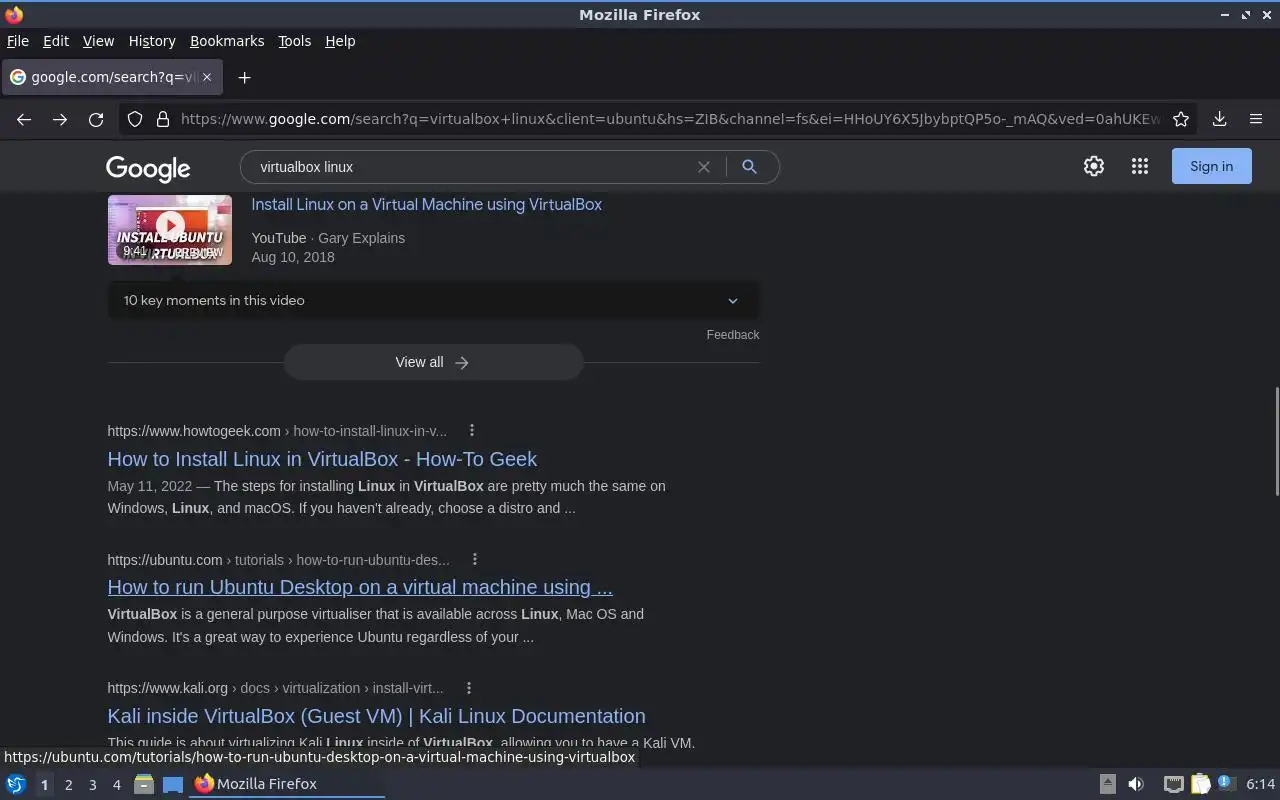Switch to virtual desktop 3
The height and width of the screenshot is (800, 1280).
click(x=92, y=785)
